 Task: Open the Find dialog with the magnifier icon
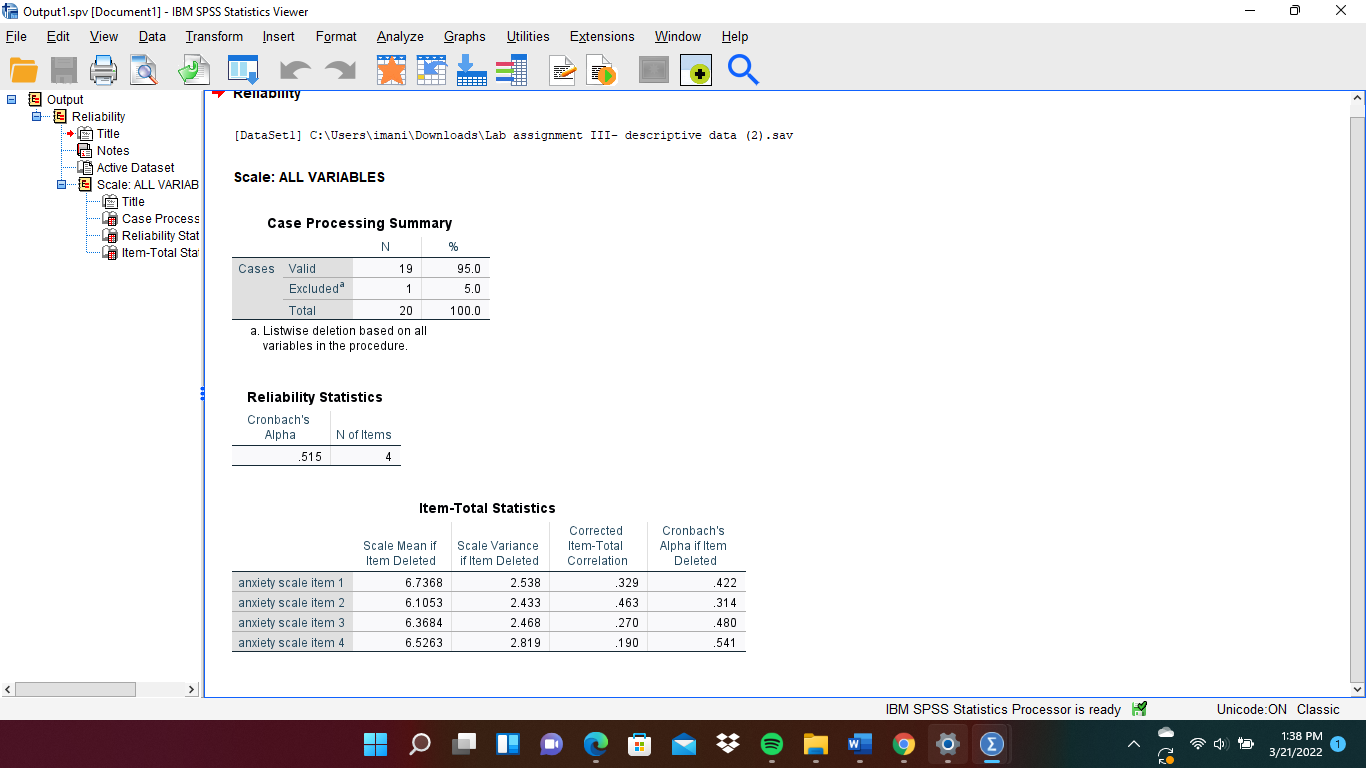click(743, 71)
